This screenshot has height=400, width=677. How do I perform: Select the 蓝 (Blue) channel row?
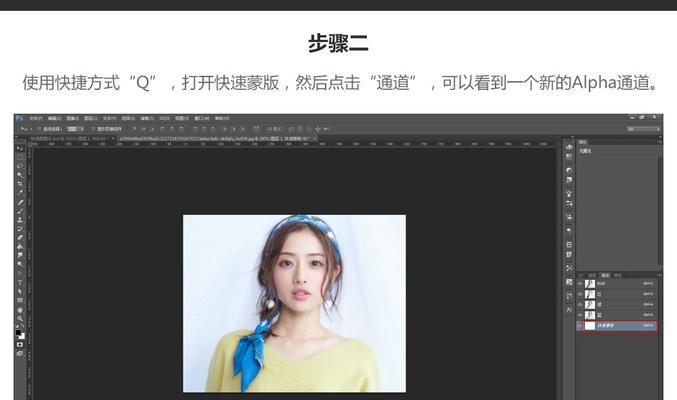pos(617,315)
